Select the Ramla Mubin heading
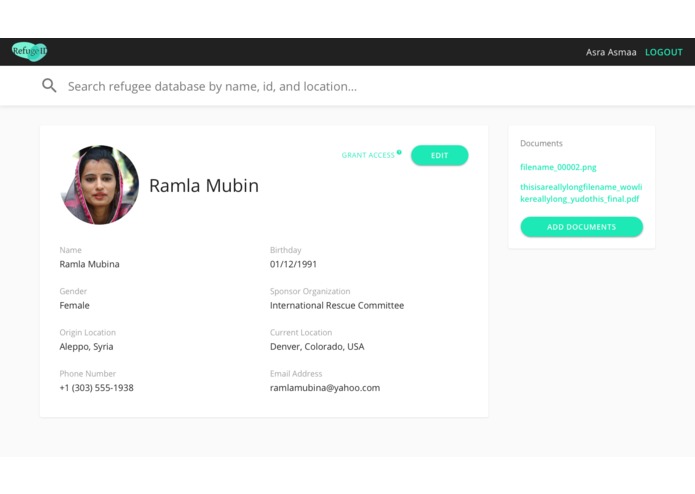695x494 pixels. pos(204,185)
